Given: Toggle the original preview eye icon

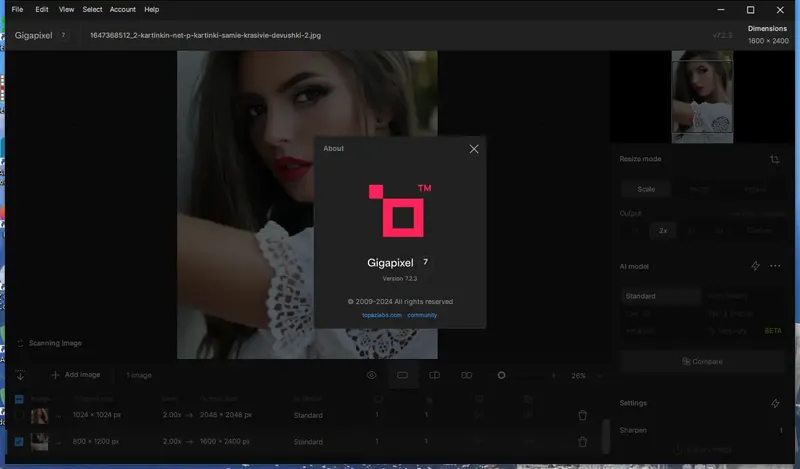Looking at the screenshot, I should 371,375.
